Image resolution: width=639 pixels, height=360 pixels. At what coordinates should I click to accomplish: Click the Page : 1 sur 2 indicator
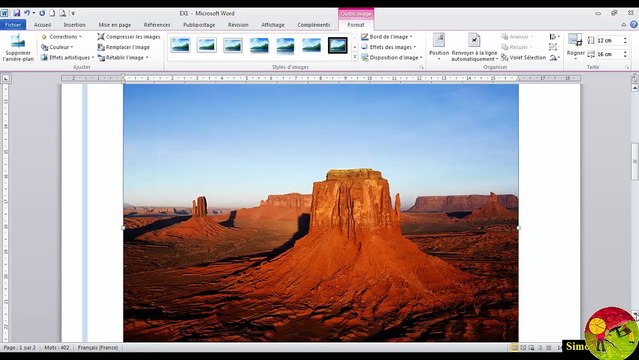click(x=20, y=348)
